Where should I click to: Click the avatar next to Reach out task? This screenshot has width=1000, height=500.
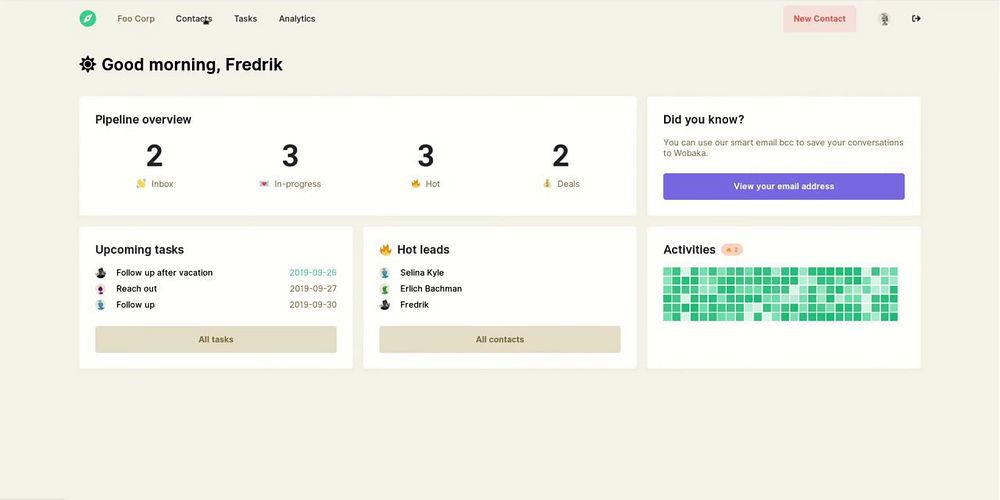(x=101, y=289)
